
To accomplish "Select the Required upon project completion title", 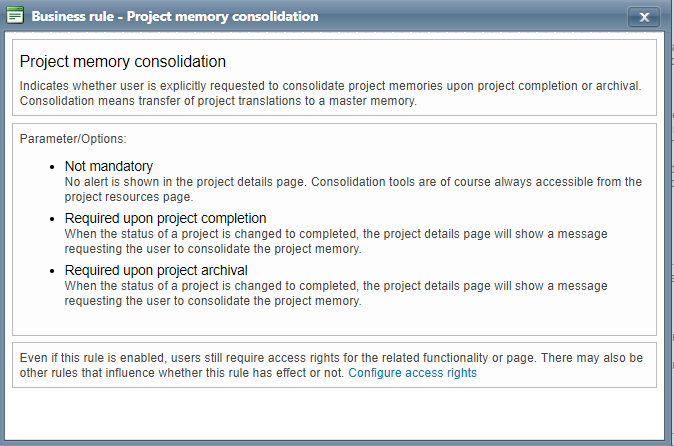I will [165, 218].
